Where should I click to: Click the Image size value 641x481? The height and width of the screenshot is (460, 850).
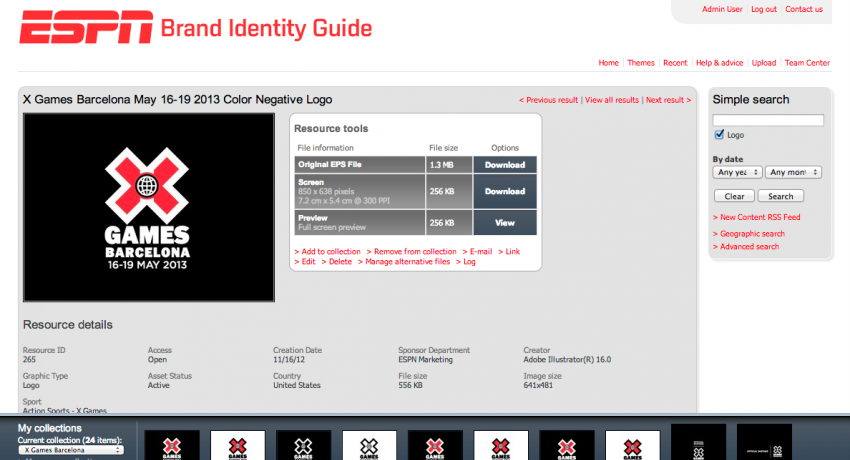[538, 385]
